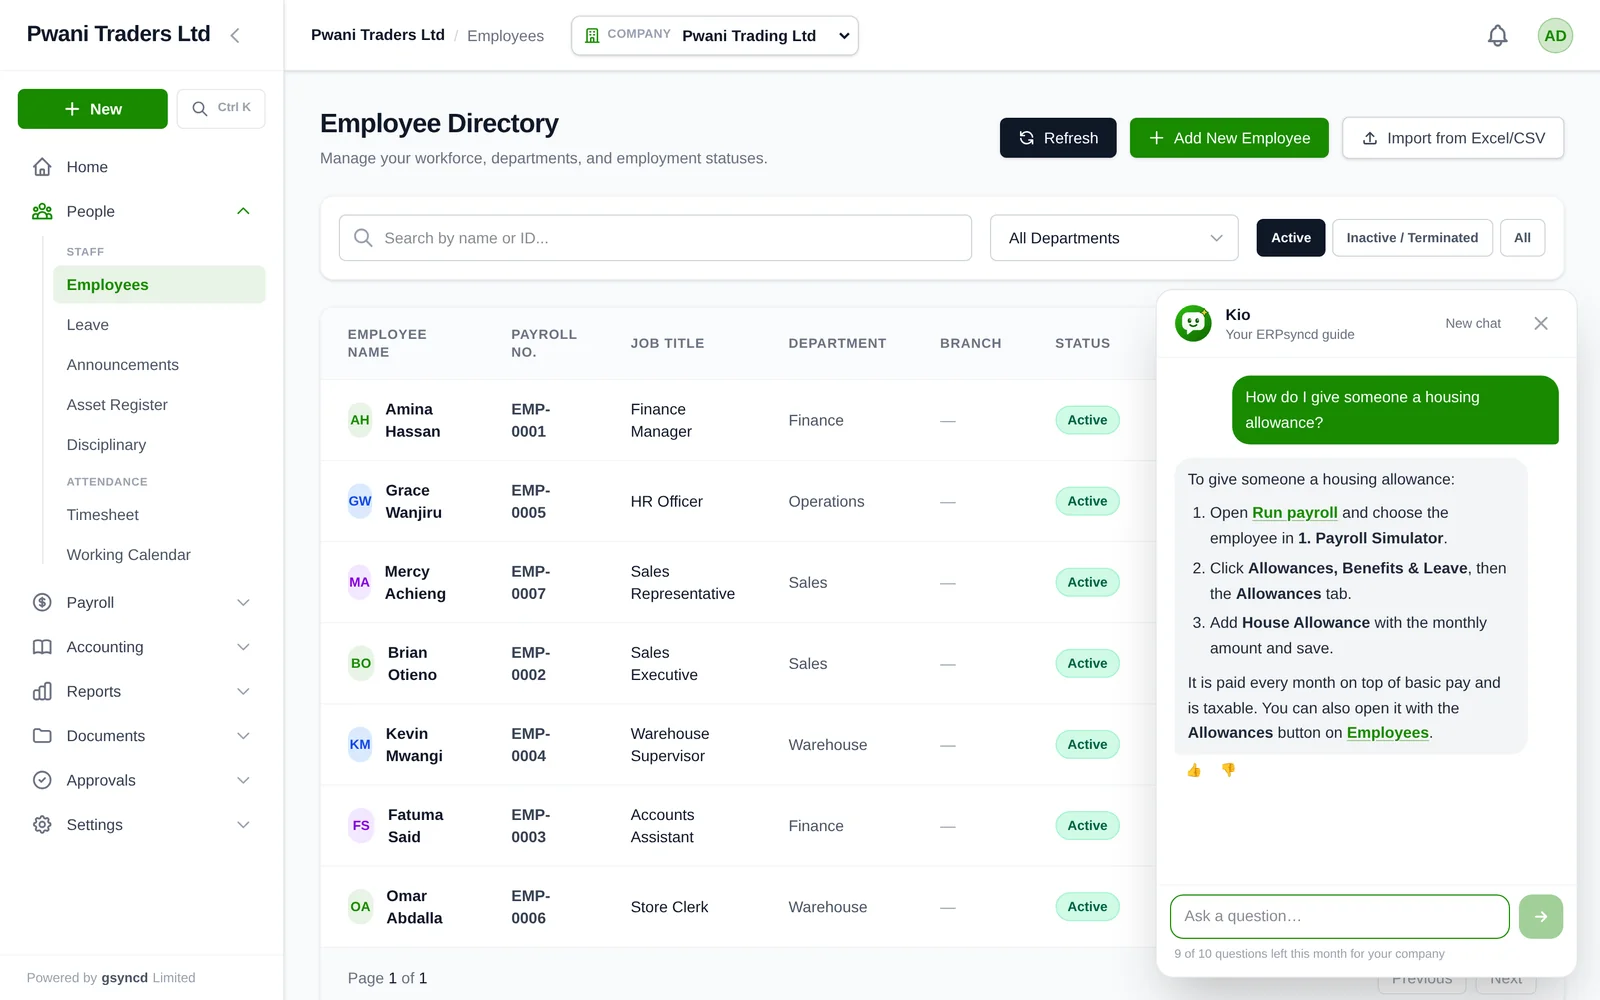Expand the Payroll section chevron
Image resolution: width=1600 pixels, height=1000 pixels.
243,602
